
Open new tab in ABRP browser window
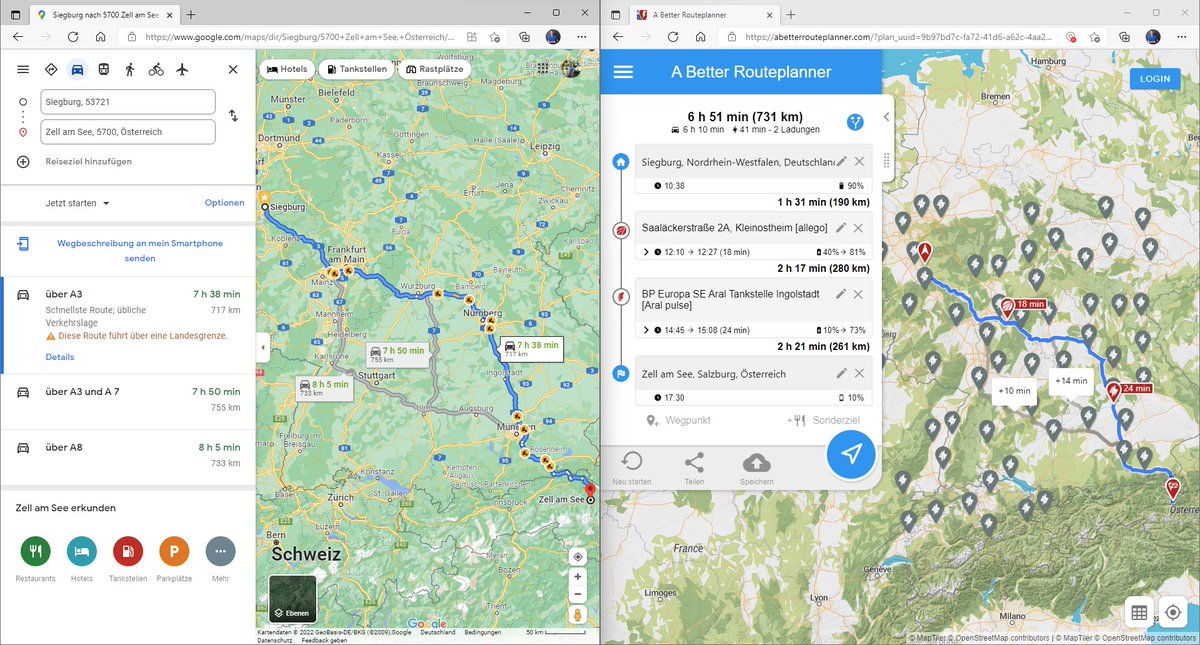coord(790,14)
